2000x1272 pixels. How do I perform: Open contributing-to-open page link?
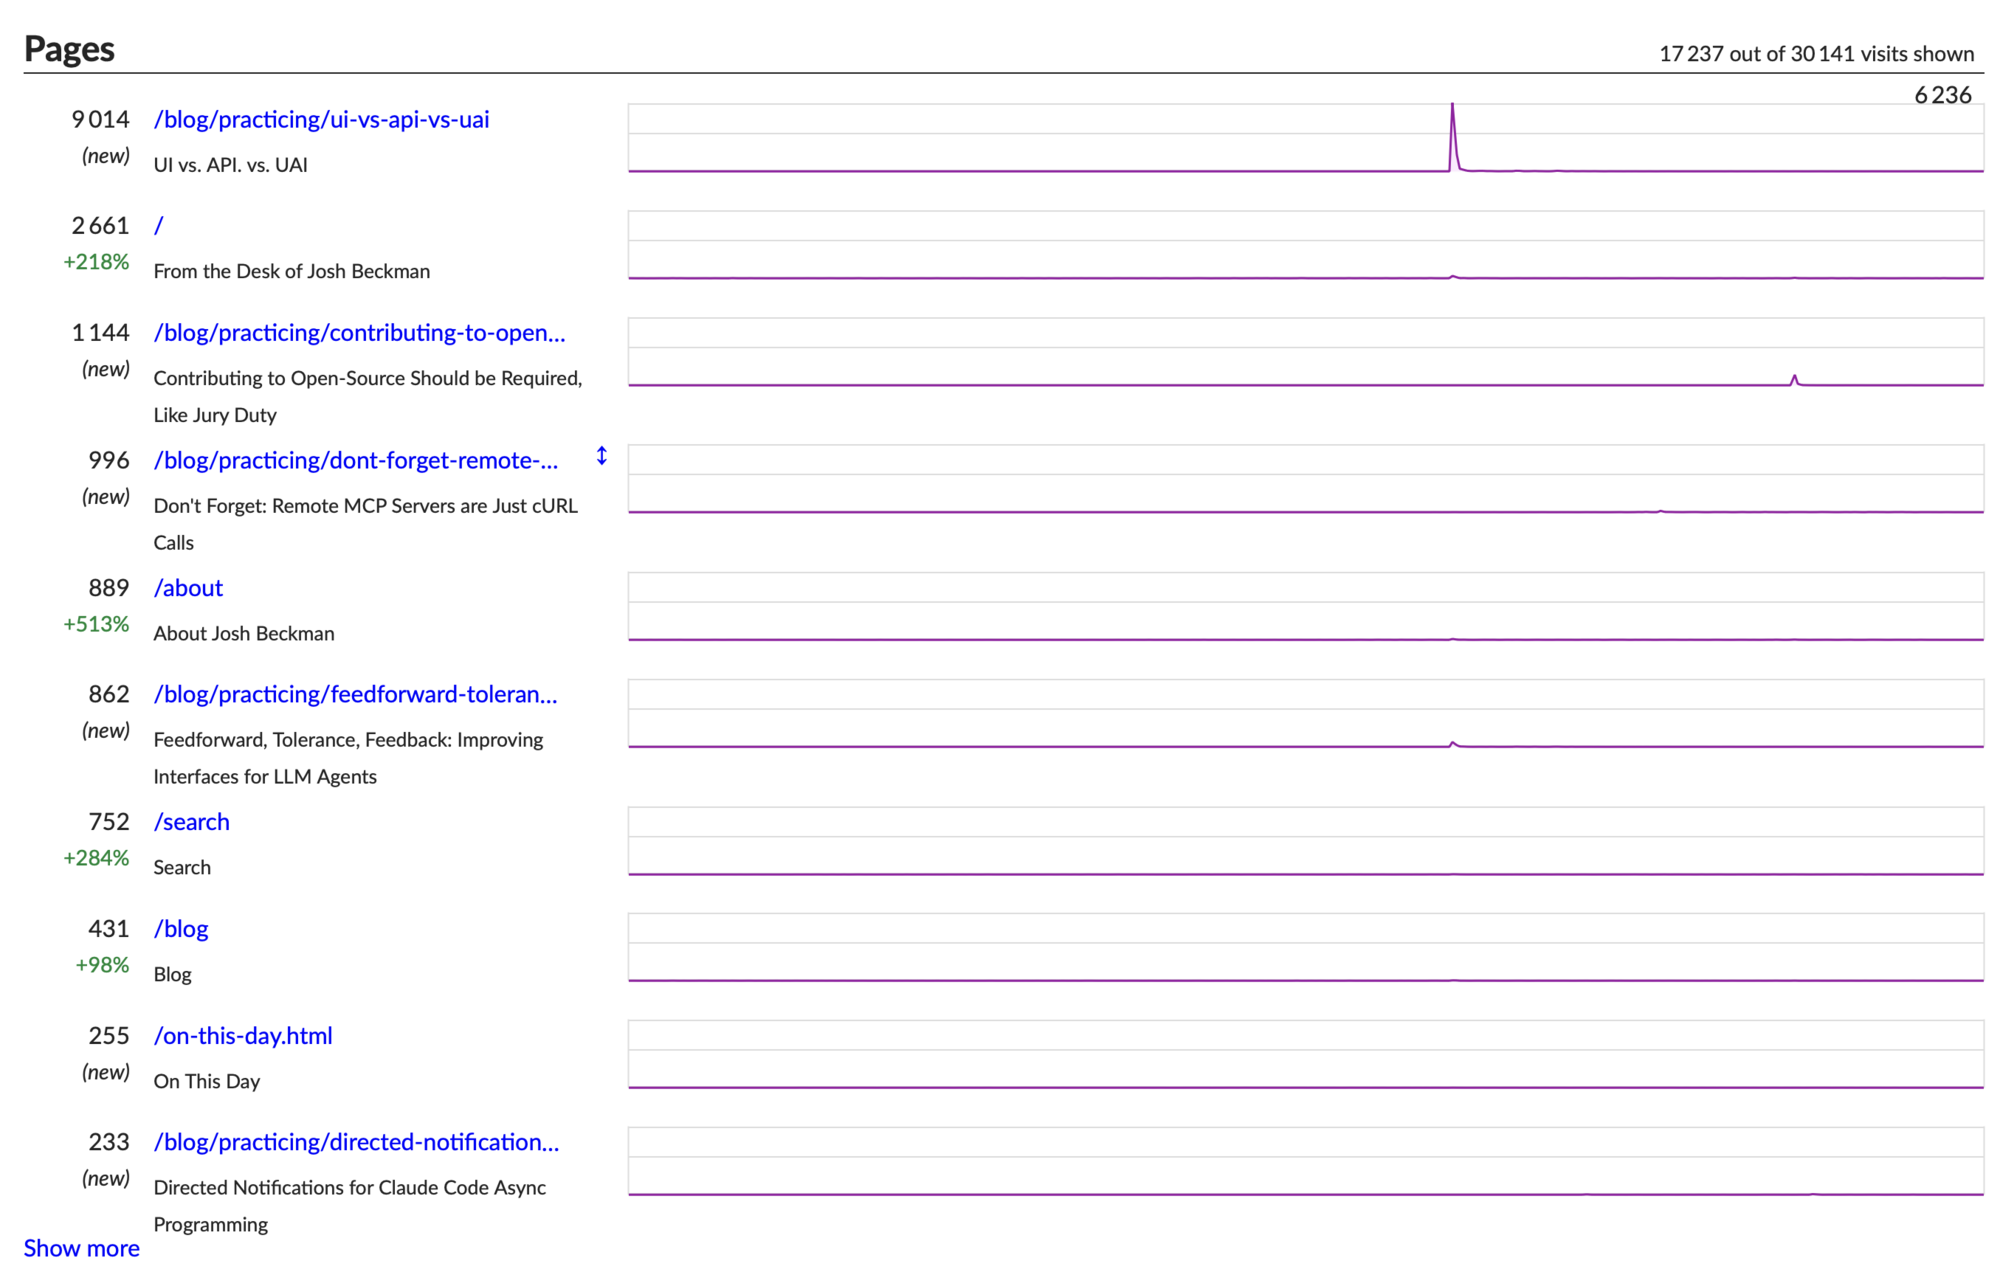(359, 332)
